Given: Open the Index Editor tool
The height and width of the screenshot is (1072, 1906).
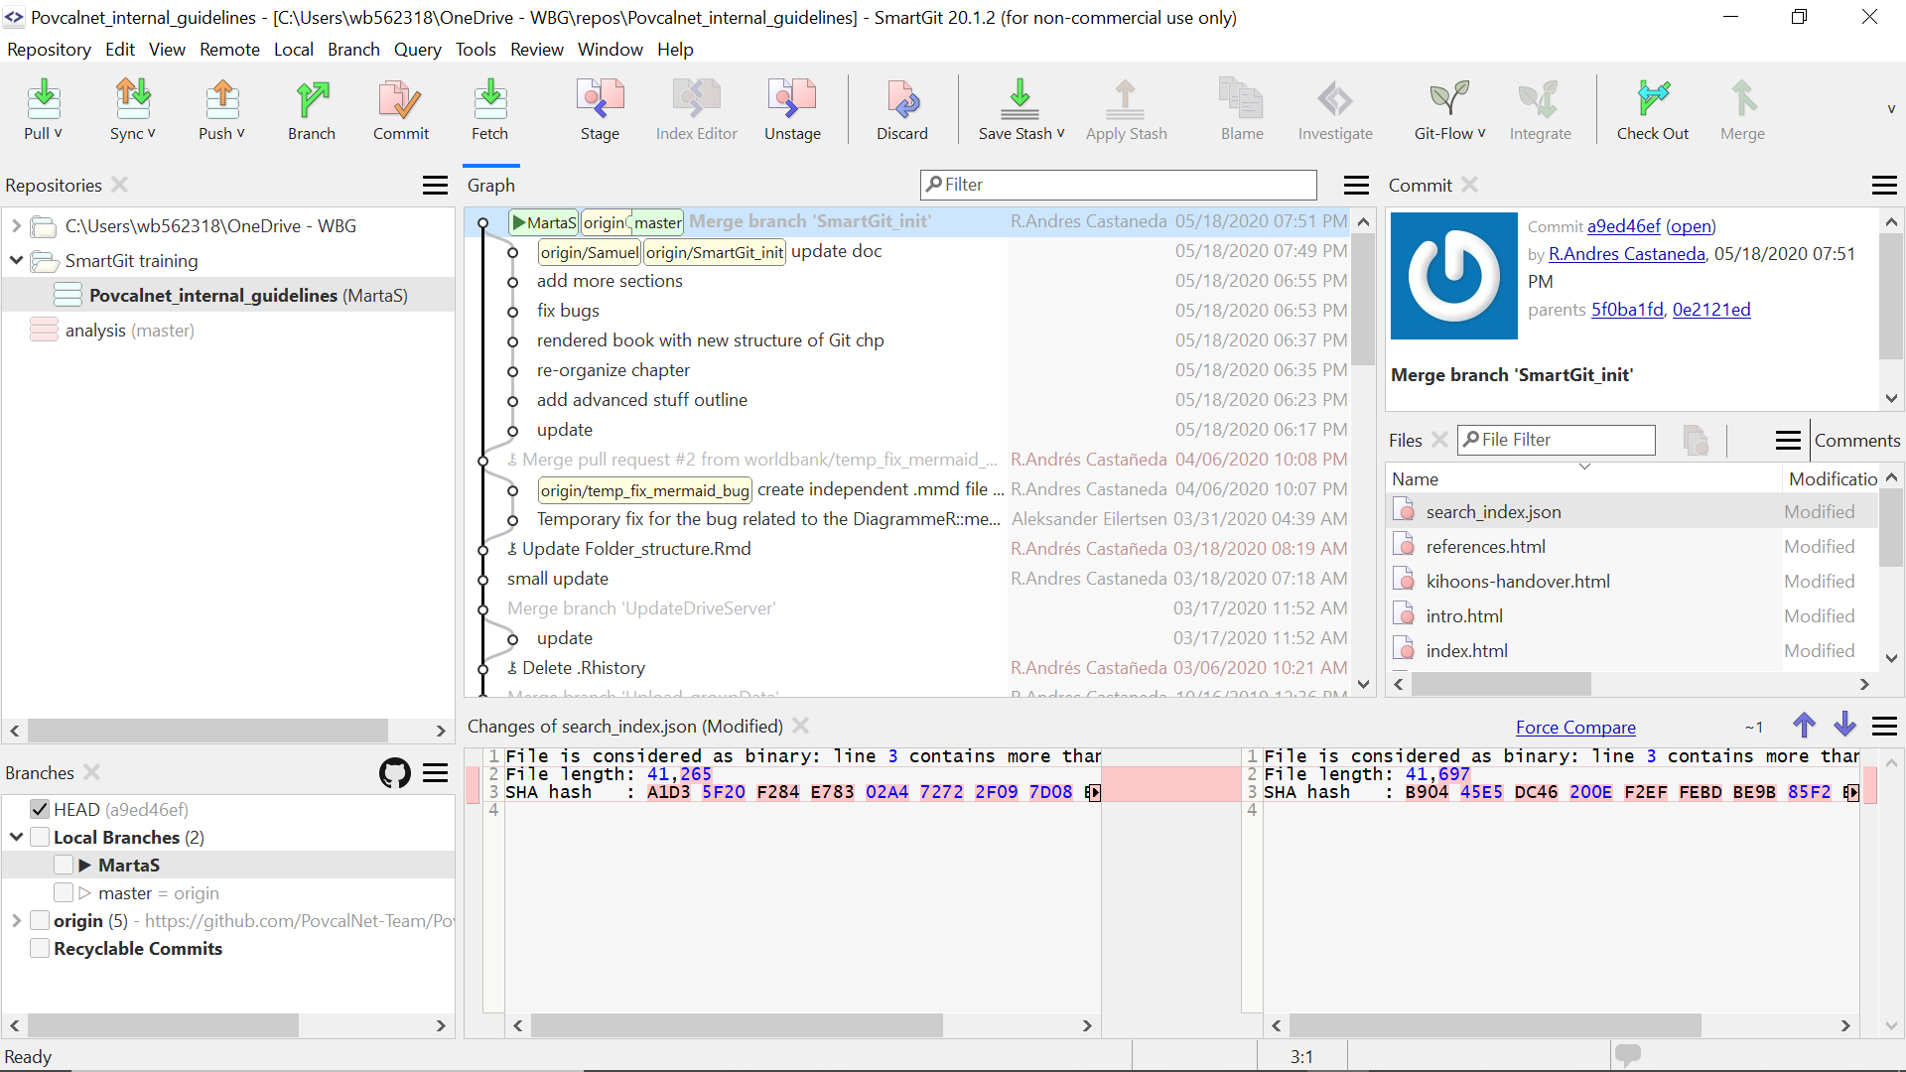Looking at the screenshot, I should tap(696, 110).
